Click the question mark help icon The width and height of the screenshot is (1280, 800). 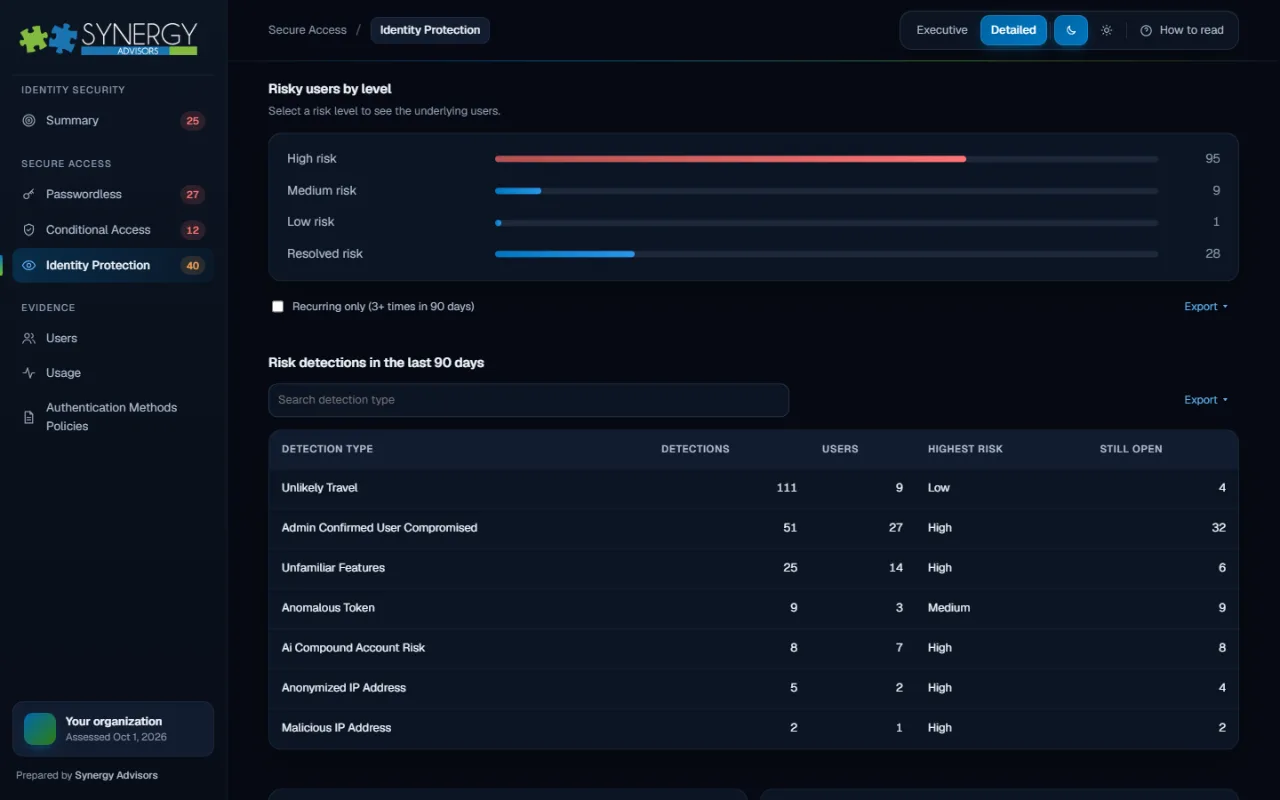pos(1146,30)
